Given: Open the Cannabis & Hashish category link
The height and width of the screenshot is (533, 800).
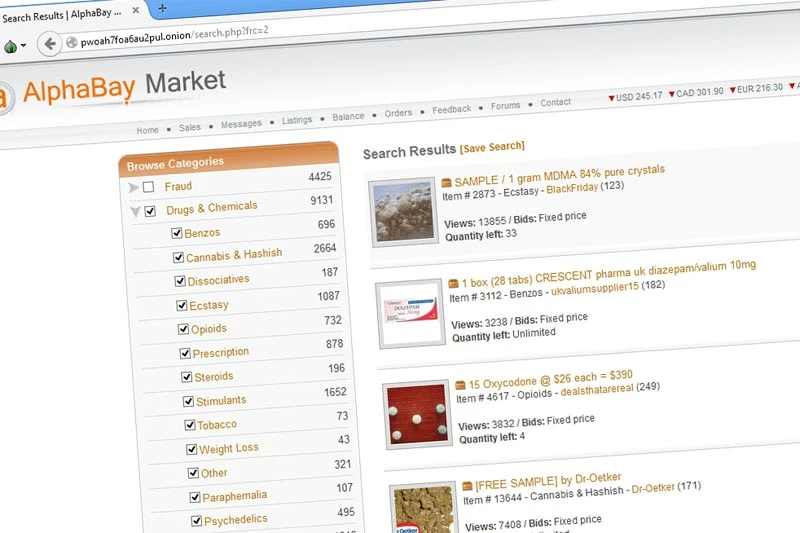Looking at the screenshot, I should pos(234,255).
